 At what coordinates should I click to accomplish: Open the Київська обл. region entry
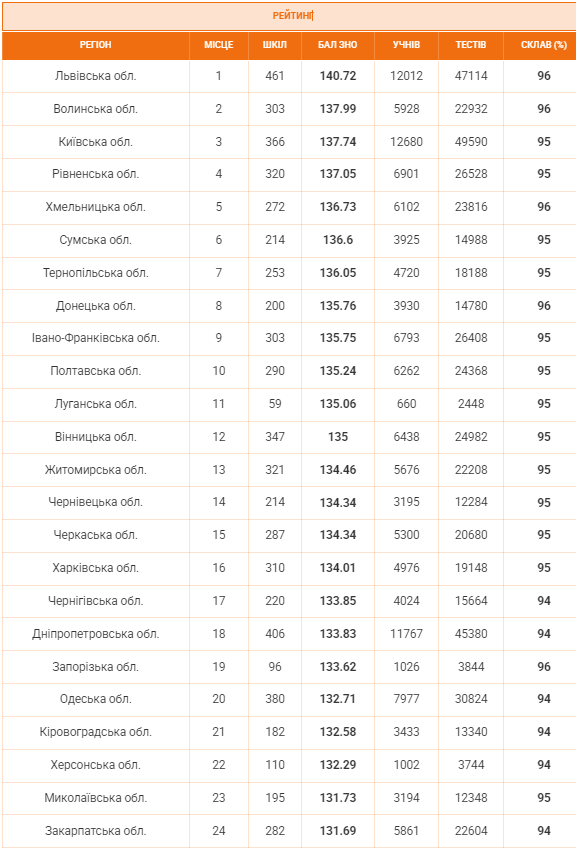[95, 142]
